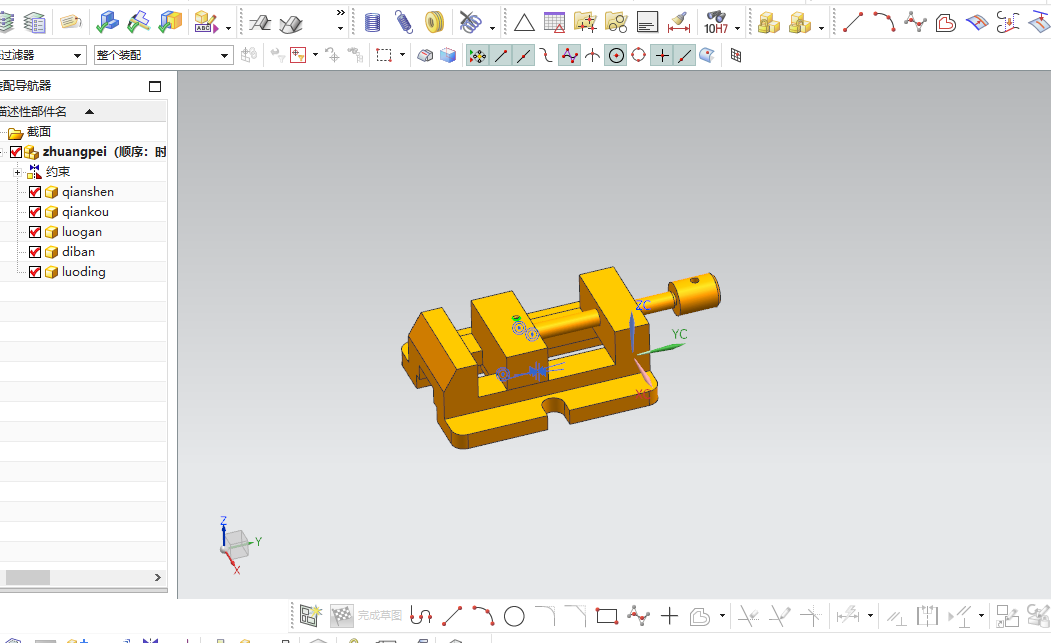Select the Line tool in top toolbar

pos(853,22)
